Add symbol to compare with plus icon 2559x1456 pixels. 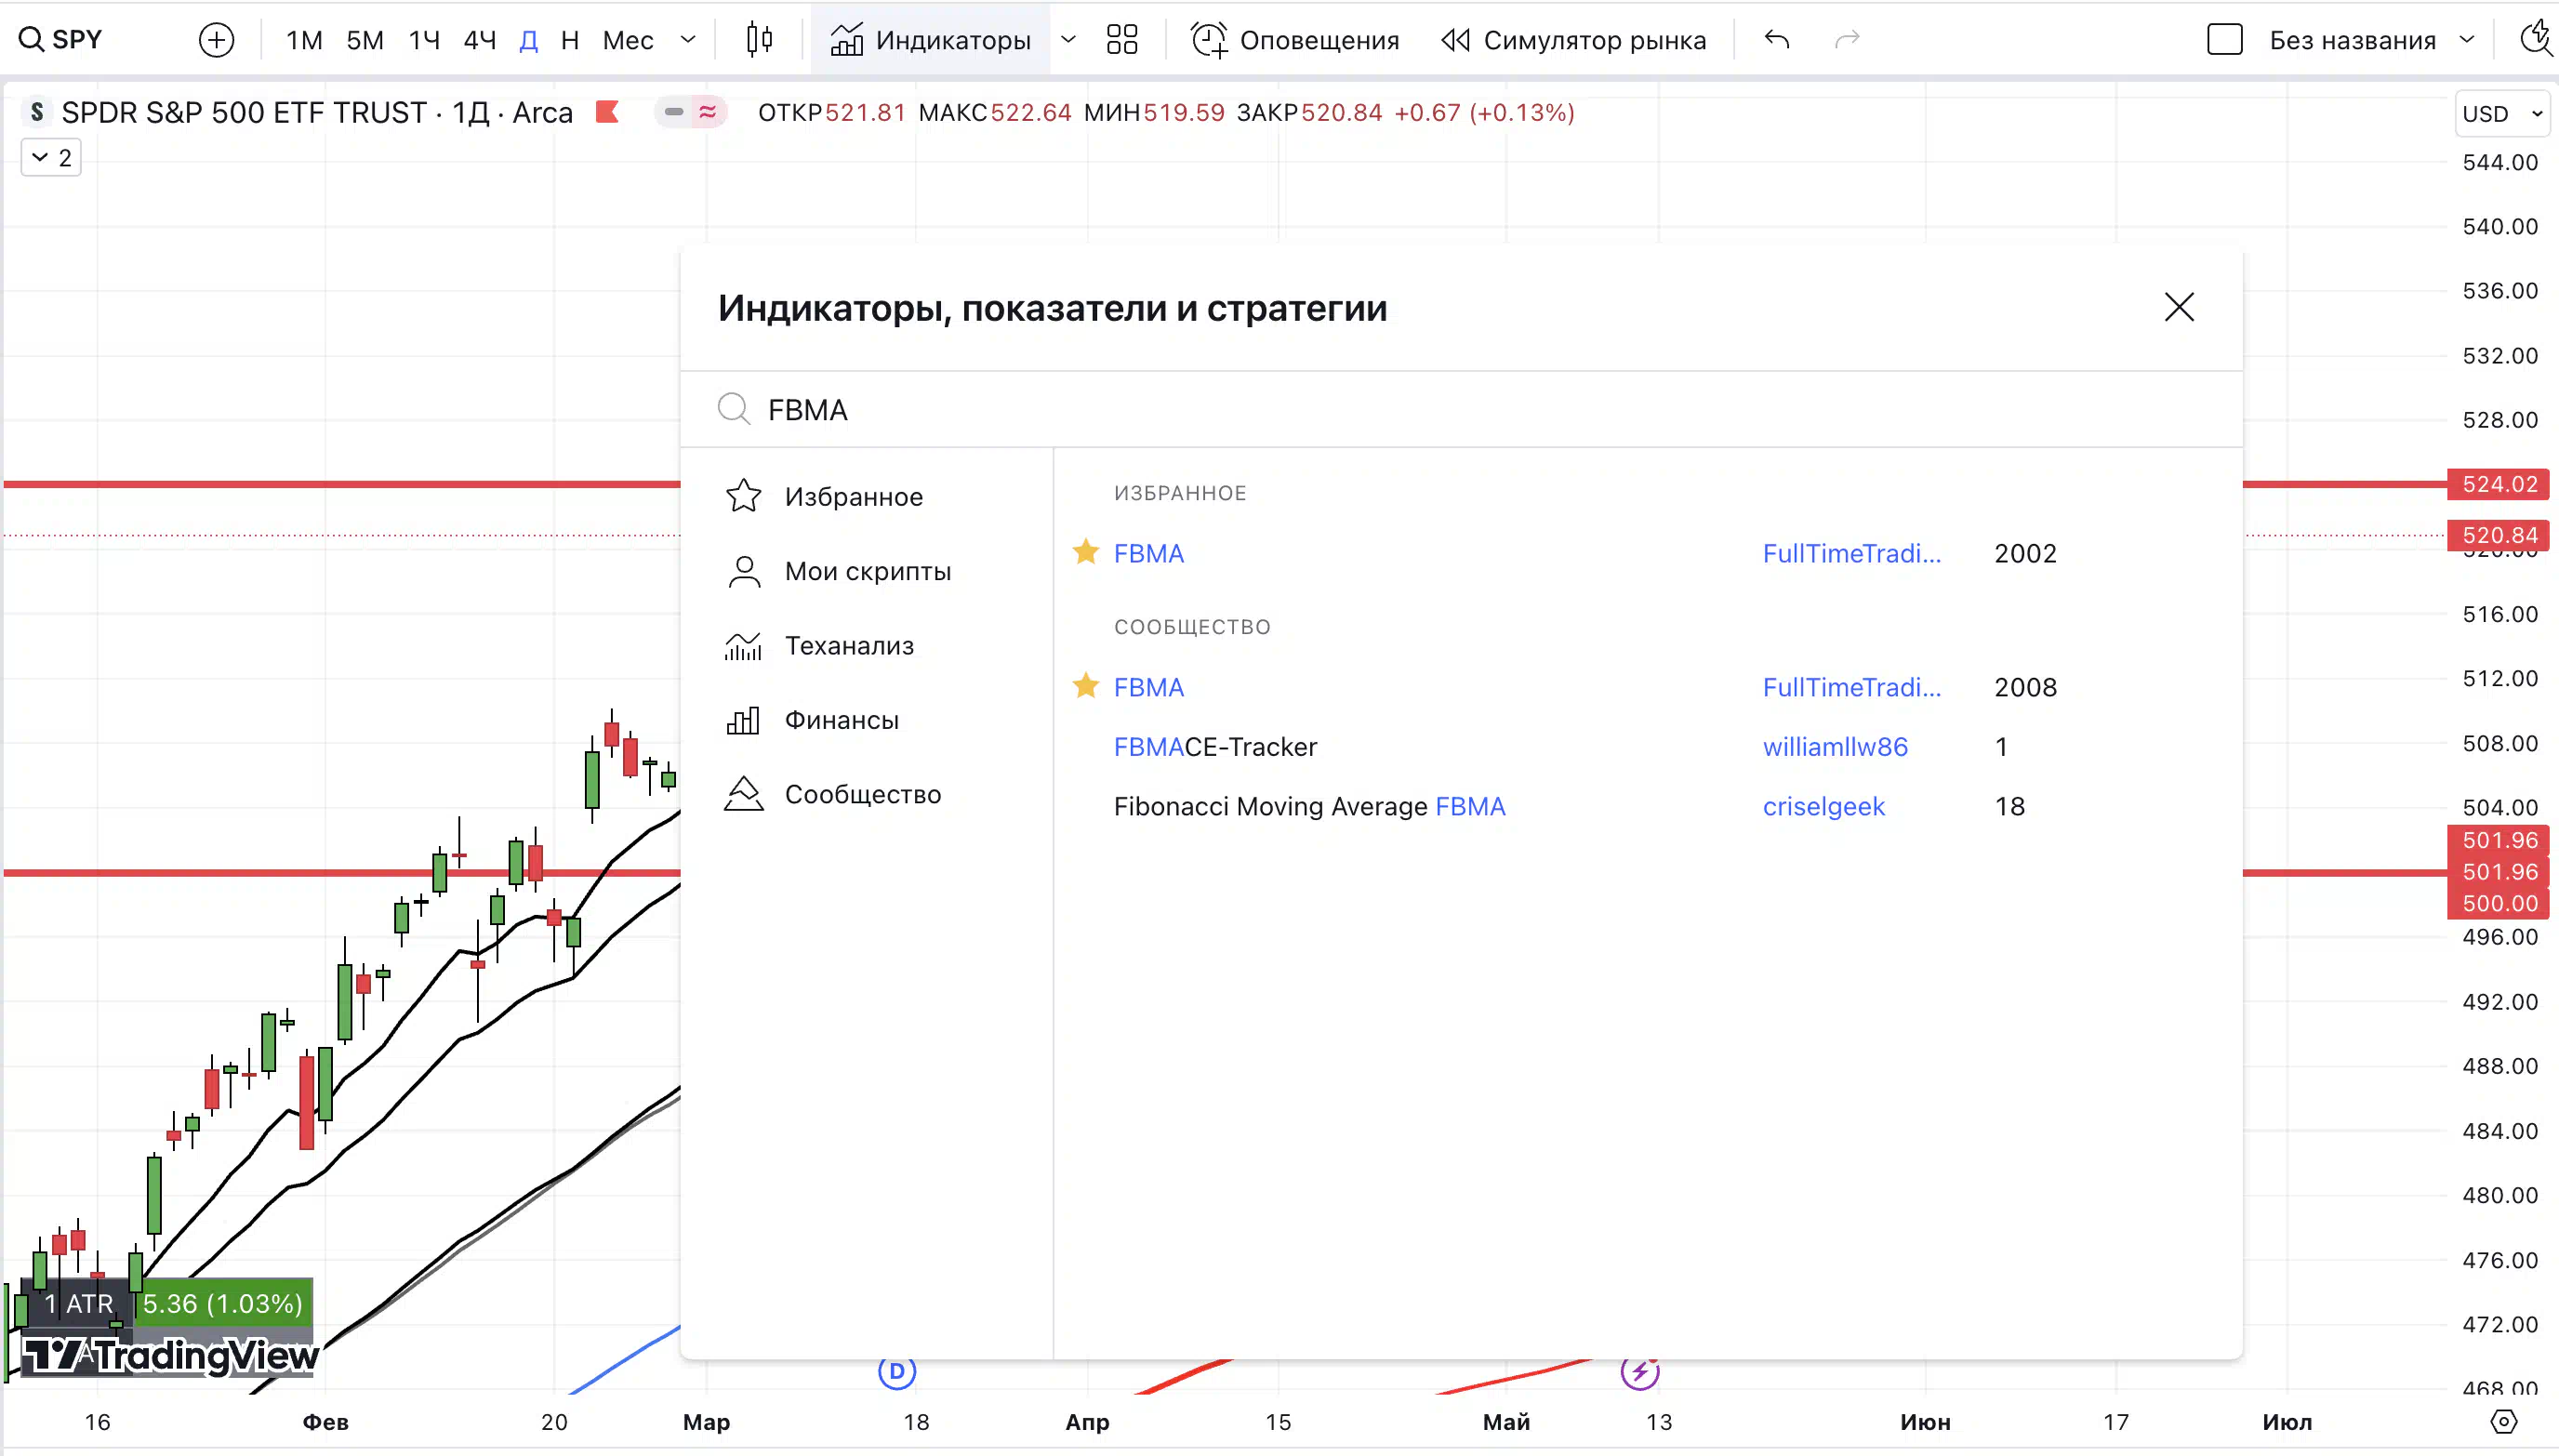coord(216,40)
